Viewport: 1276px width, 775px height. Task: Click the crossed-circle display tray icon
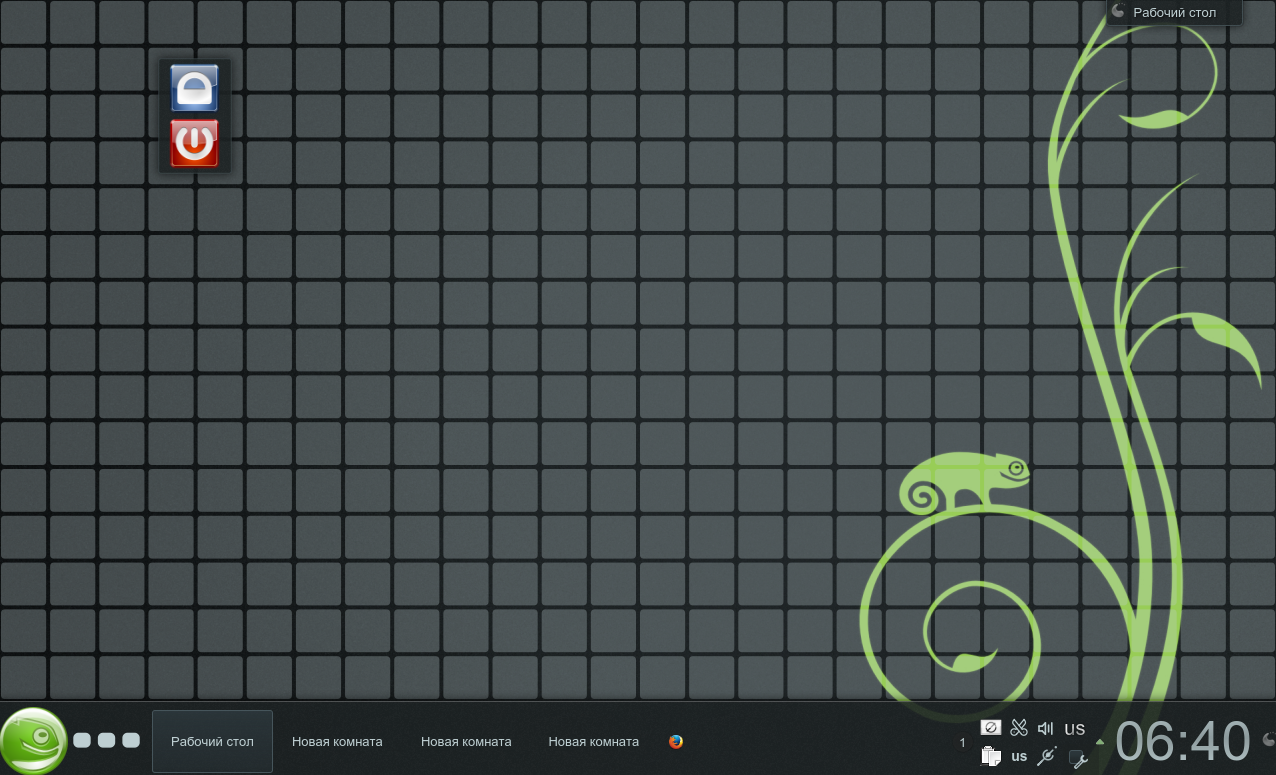click(x=991, y=728)
